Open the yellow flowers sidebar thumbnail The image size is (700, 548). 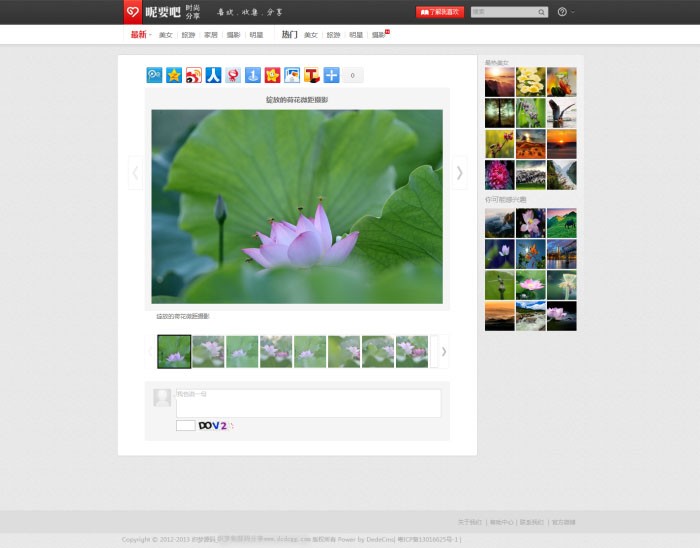531,82
